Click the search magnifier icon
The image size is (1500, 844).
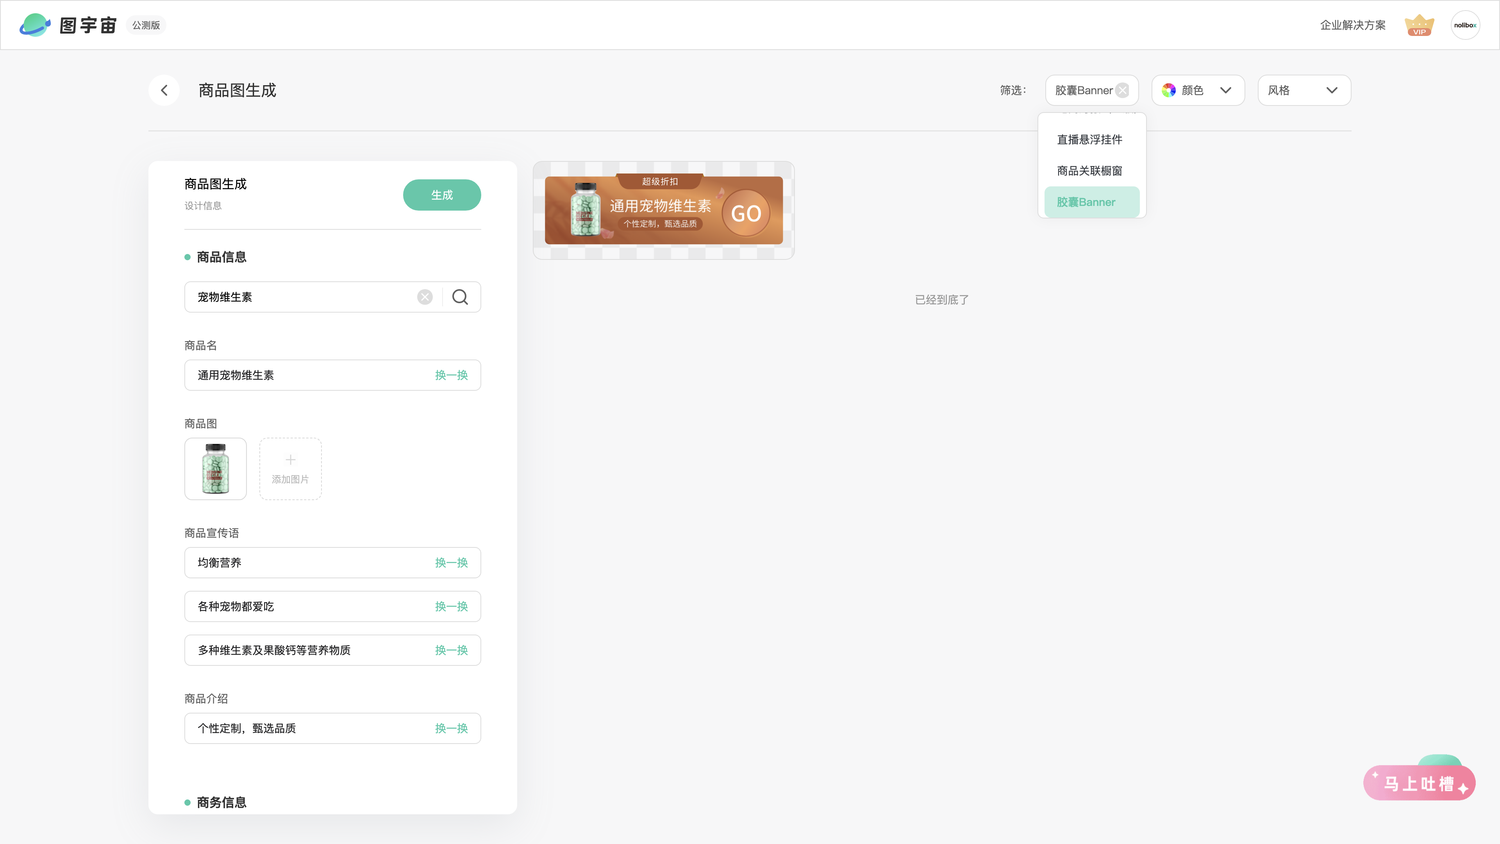(x=460, y=297)
